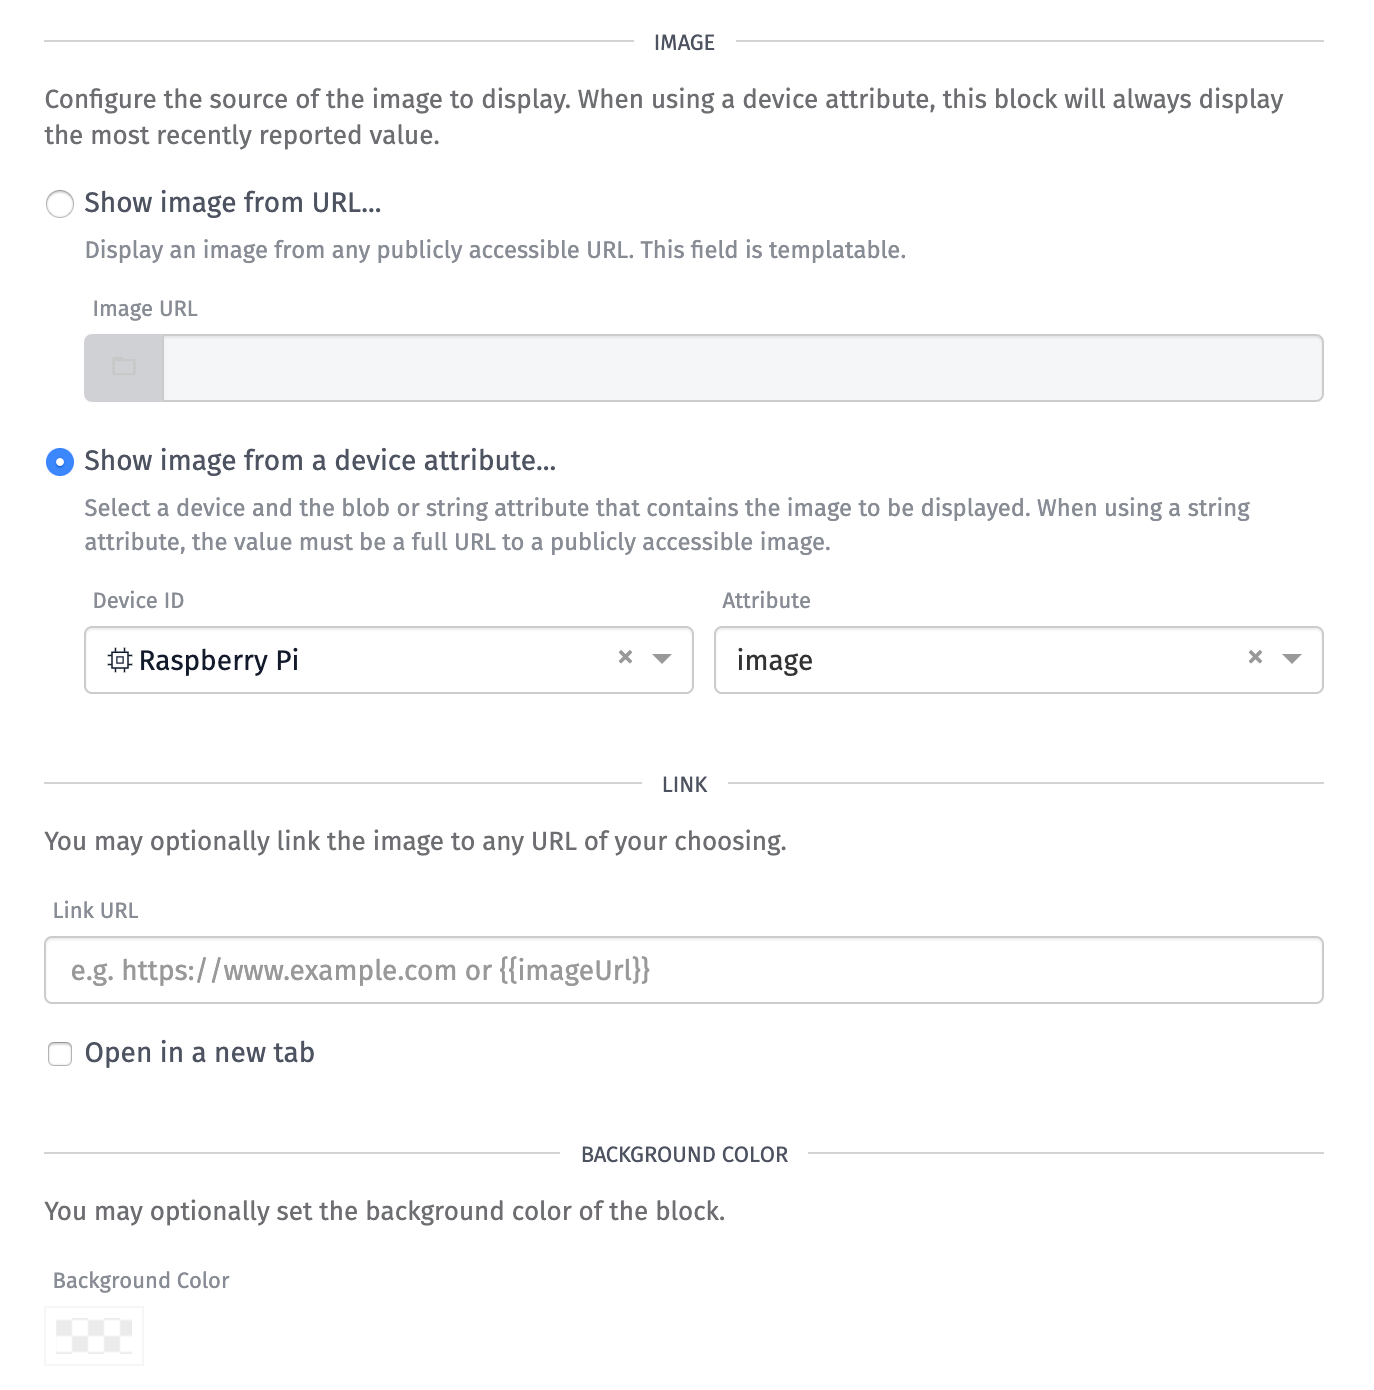This screenshot has width=1374, height=1390.
Task: Enable the Open in a new tab checkbox
Action: [60, 1054]
